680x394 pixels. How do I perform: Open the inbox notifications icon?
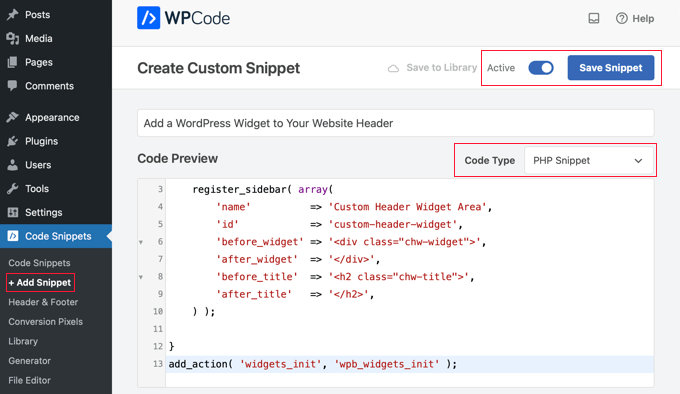click(x=594, y=18)
